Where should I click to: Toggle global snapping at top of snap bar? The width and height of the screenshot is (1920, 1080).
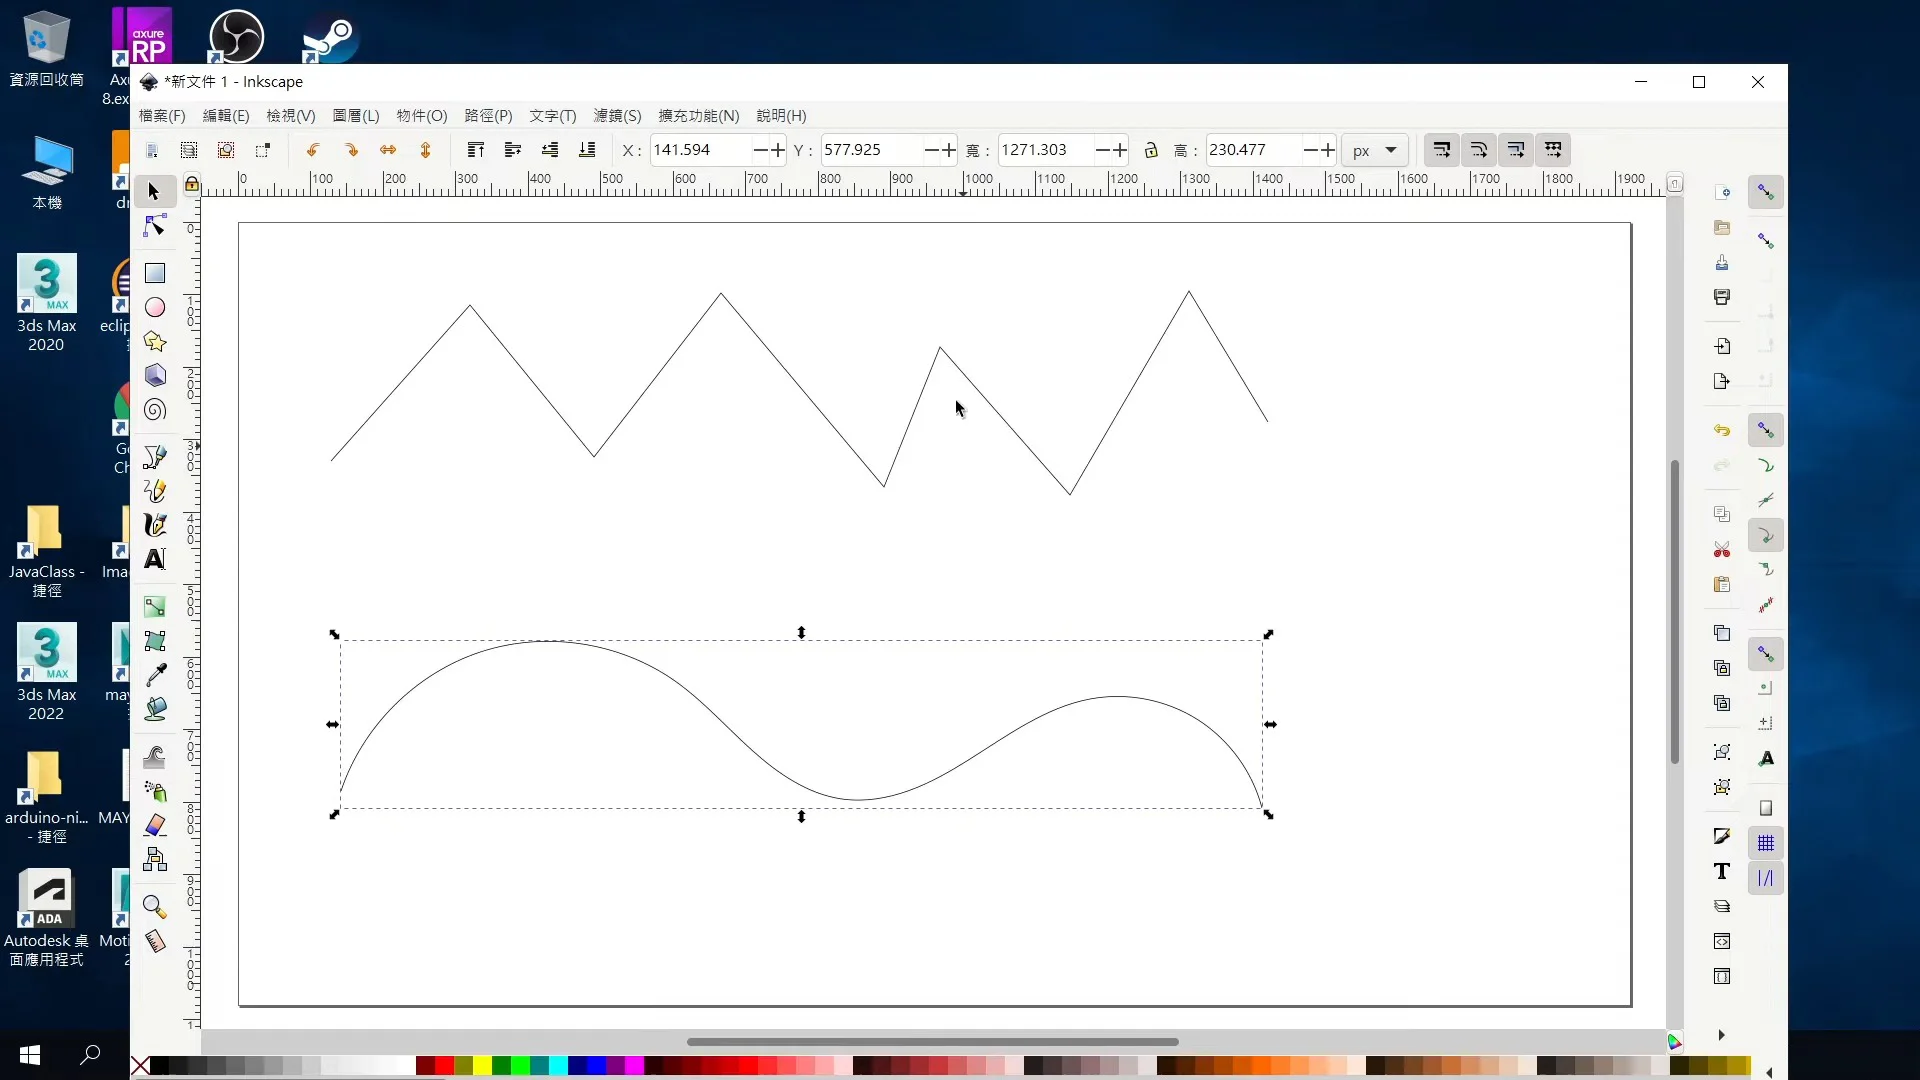pyautogui.click(x=1766, y=192)
